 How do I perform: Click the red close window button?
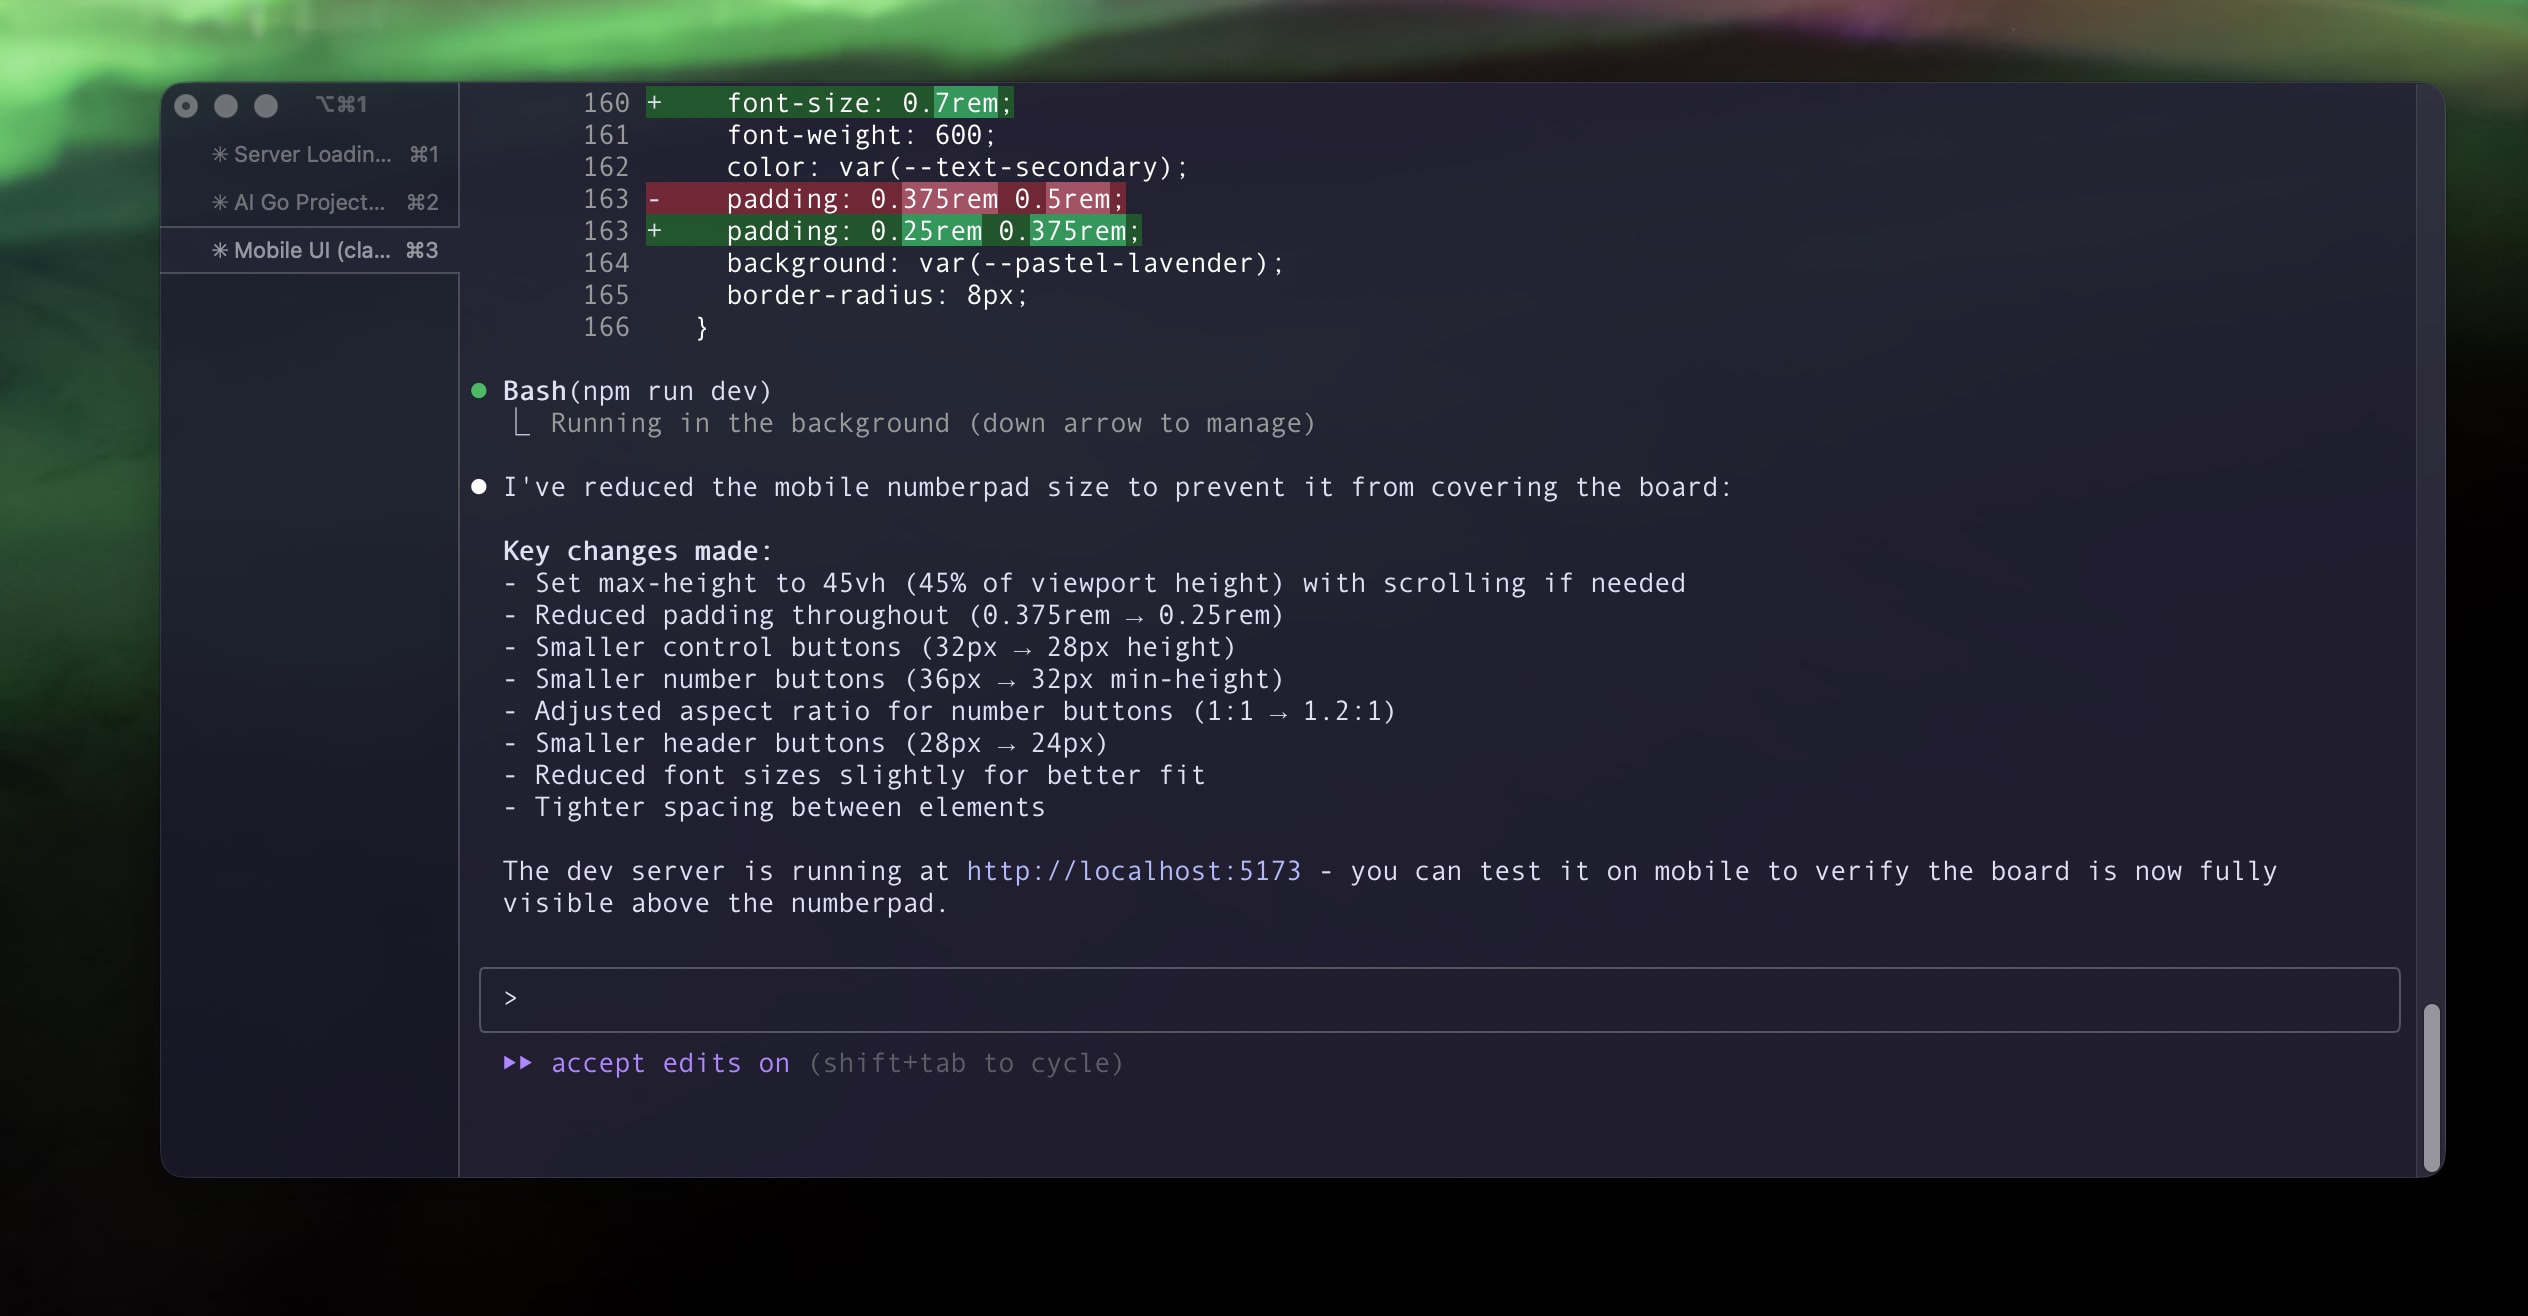pyautogui.click(x=186, y=105)
